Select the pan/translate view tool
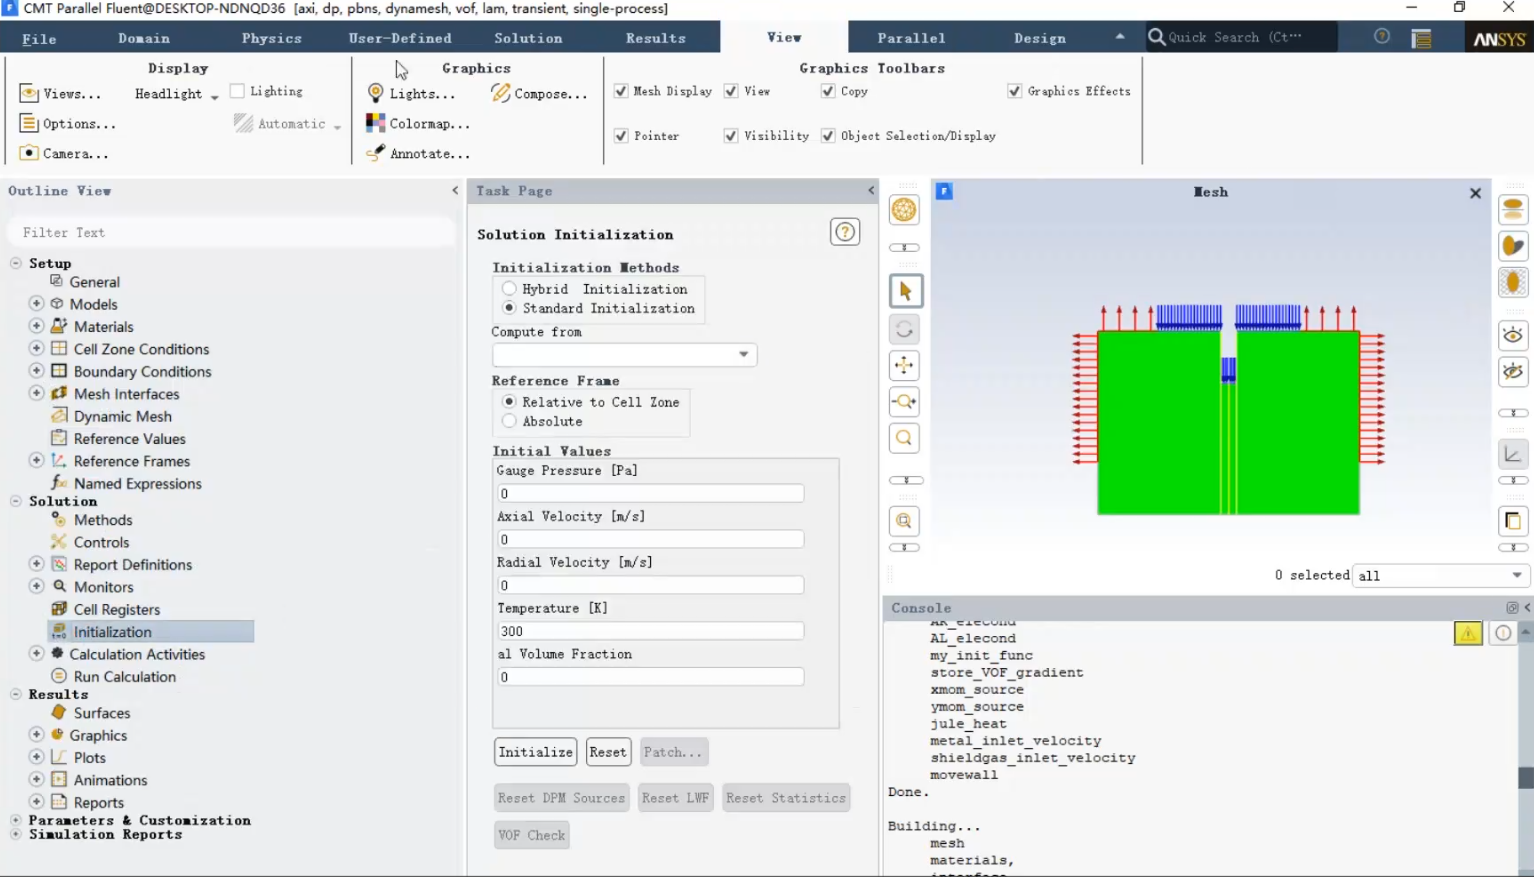 [x=905, y=366]
